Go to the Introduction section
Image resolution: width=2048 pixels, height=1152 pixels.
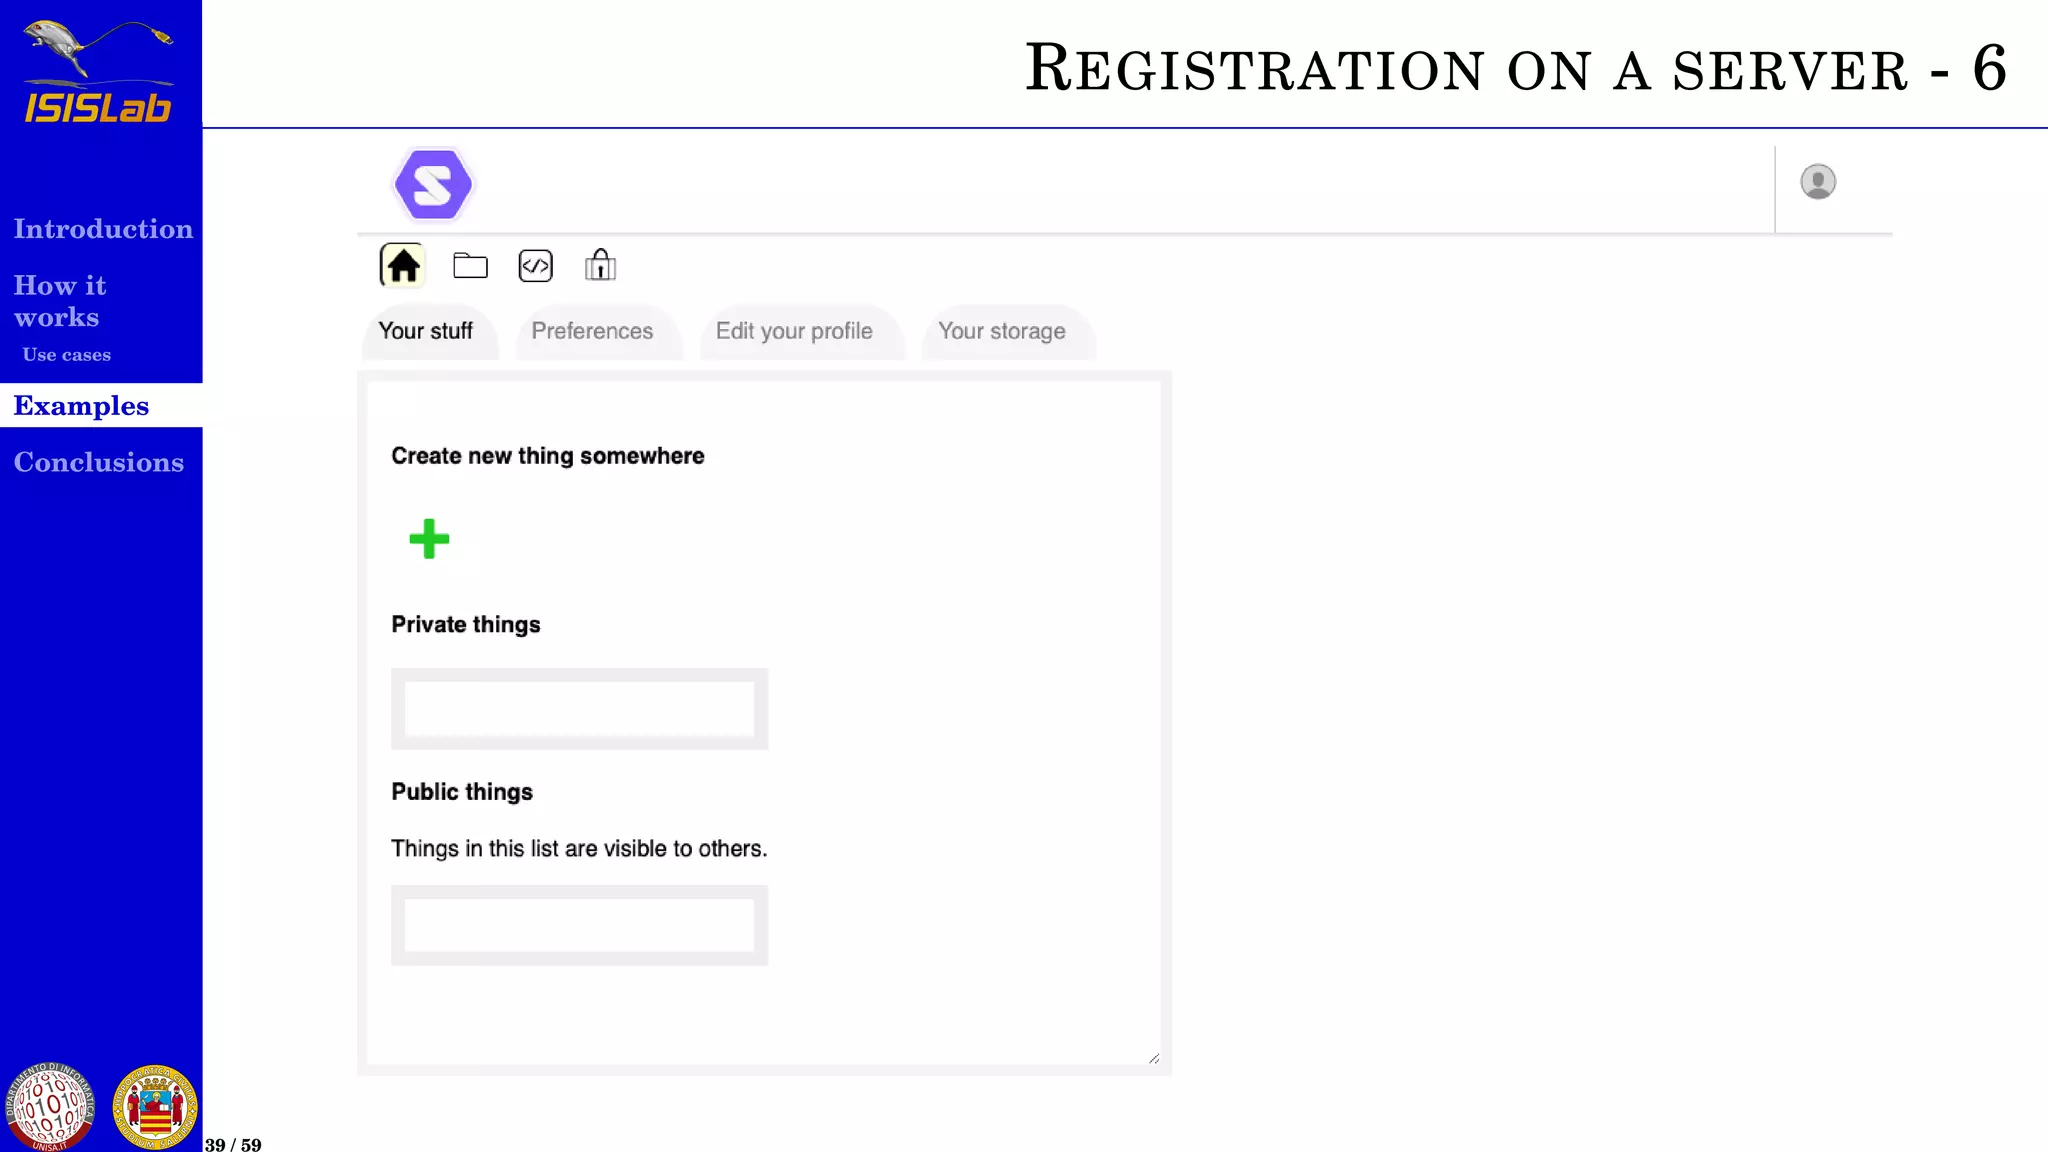pyautogui.click(x=103, y=229)
